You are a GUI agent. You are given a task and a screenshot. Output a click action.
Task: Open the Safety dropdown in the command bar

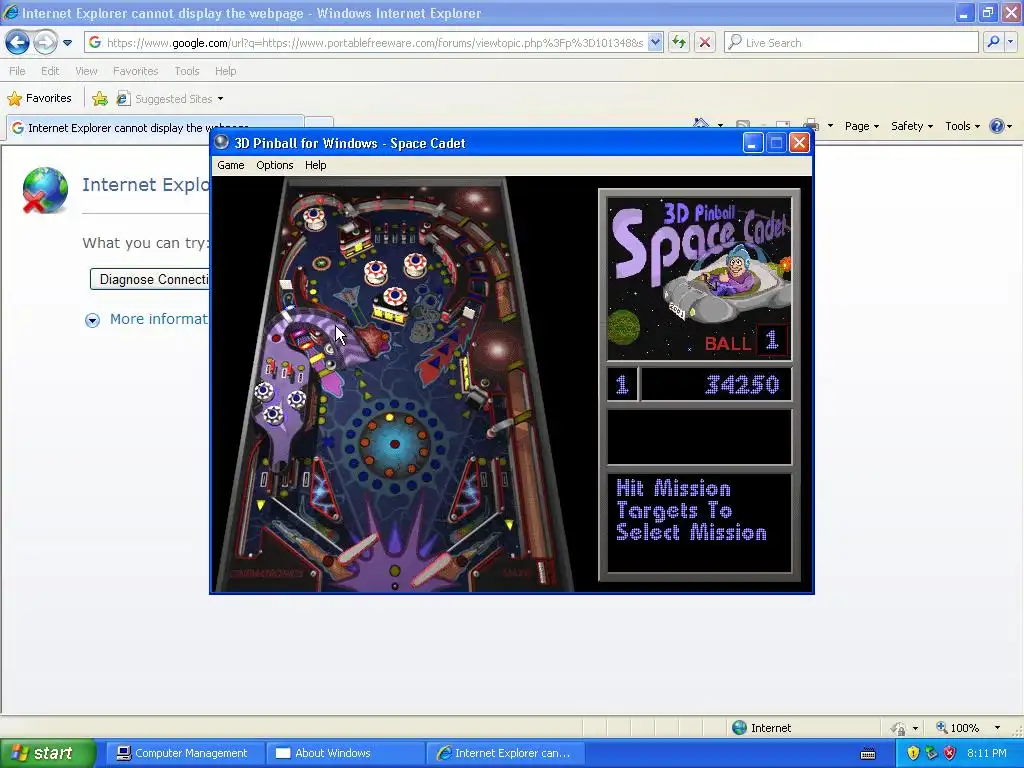pyautogui.click(x=912, y=126)
